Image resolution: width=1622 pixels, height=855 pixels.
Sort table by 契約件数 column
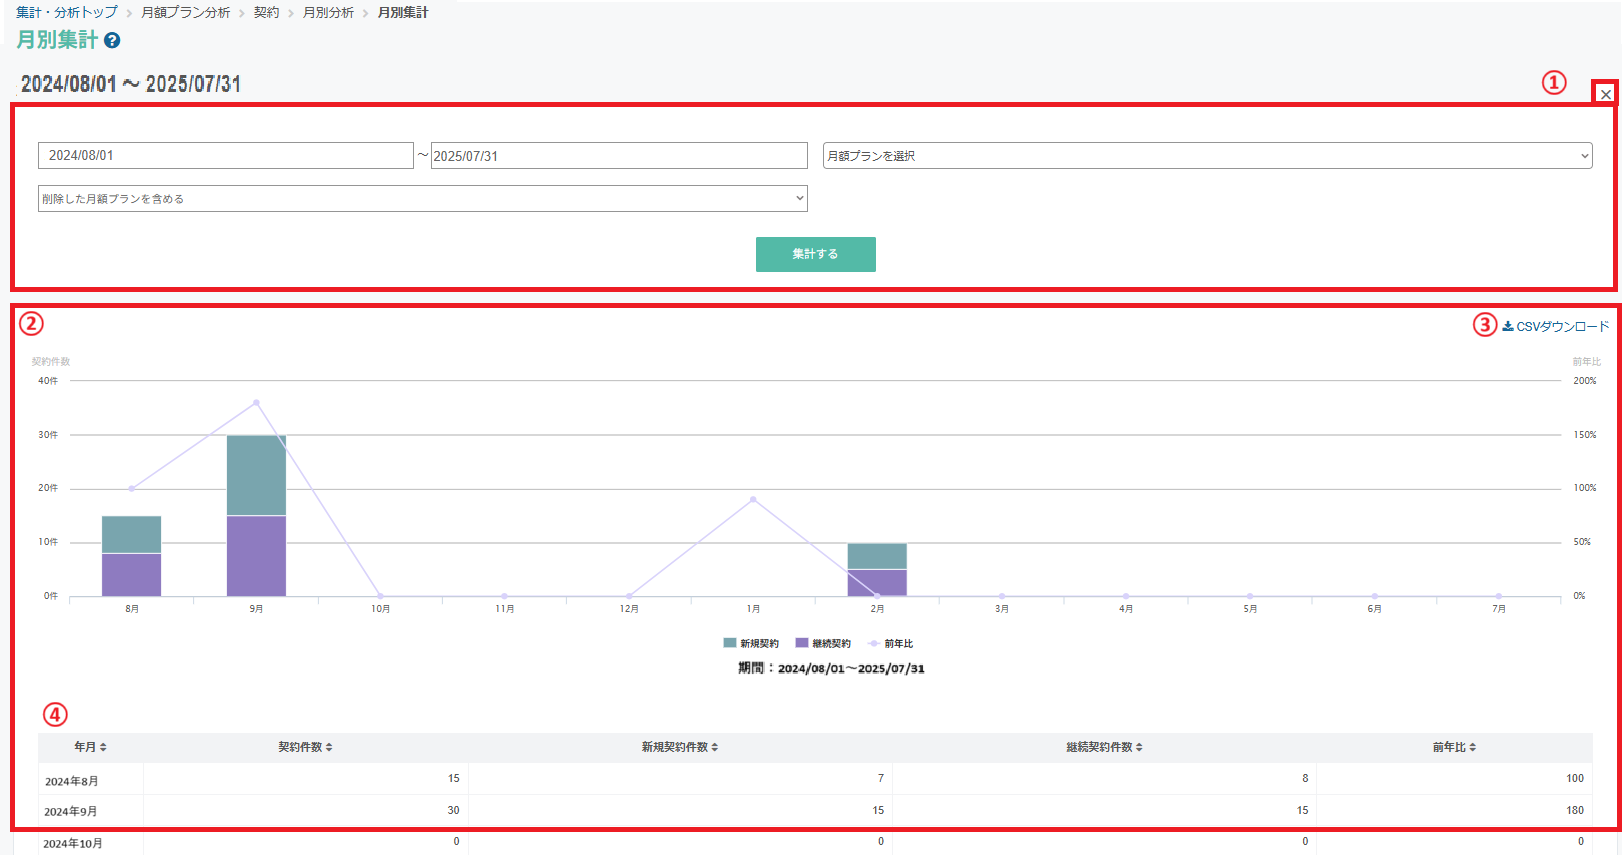click(x=305, y=747)
